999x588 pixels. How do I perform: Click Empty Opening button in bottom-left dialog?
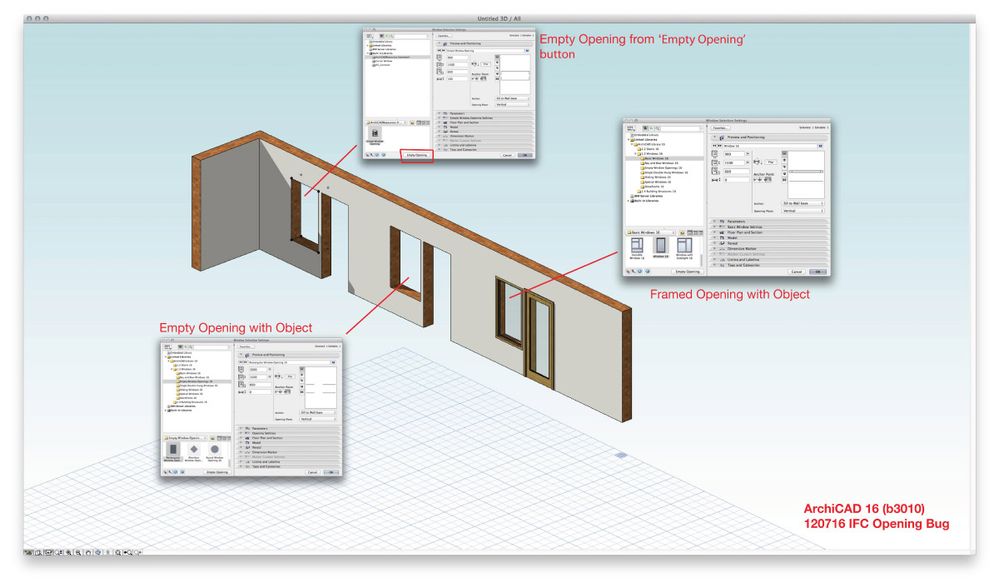tap(217, 472)
